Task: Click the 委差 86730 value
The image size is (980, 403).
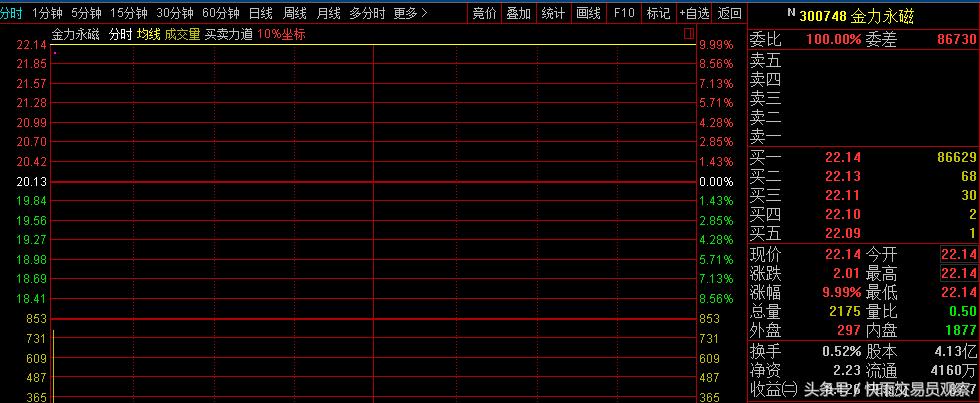Action: [957, 40]
